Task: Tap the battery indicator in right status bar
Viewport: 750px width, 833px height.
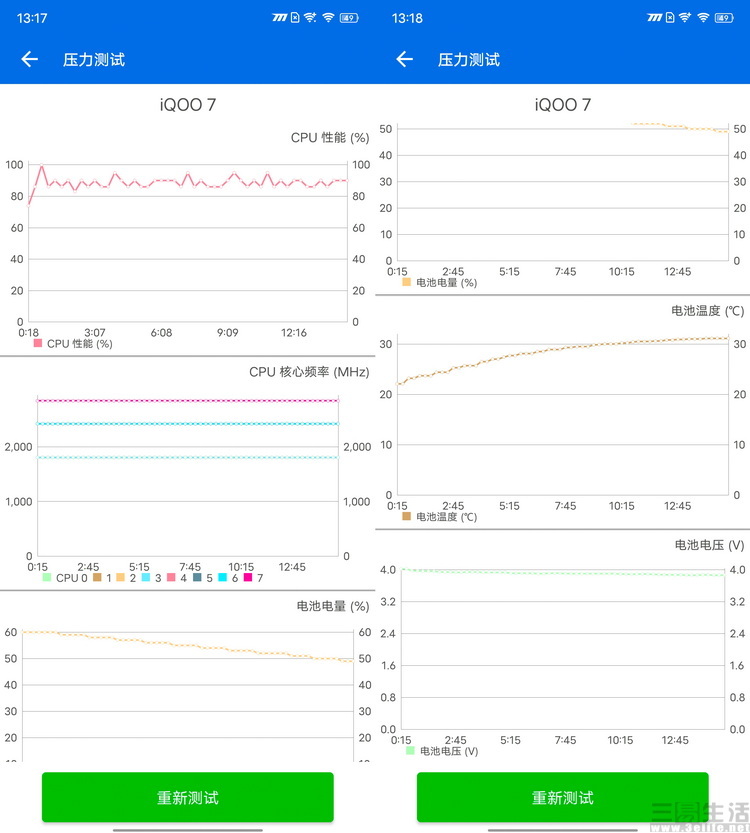Action: [724, 18]
